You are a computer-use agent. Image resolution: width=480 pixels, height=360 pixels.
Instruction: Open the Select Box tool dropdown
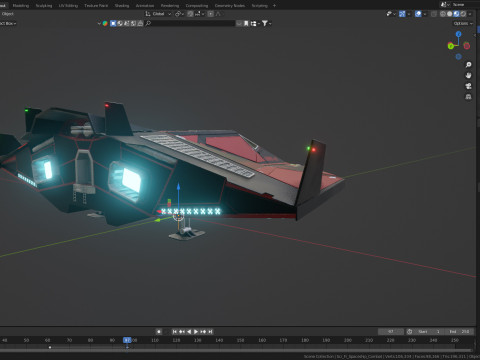coord(8,23)
